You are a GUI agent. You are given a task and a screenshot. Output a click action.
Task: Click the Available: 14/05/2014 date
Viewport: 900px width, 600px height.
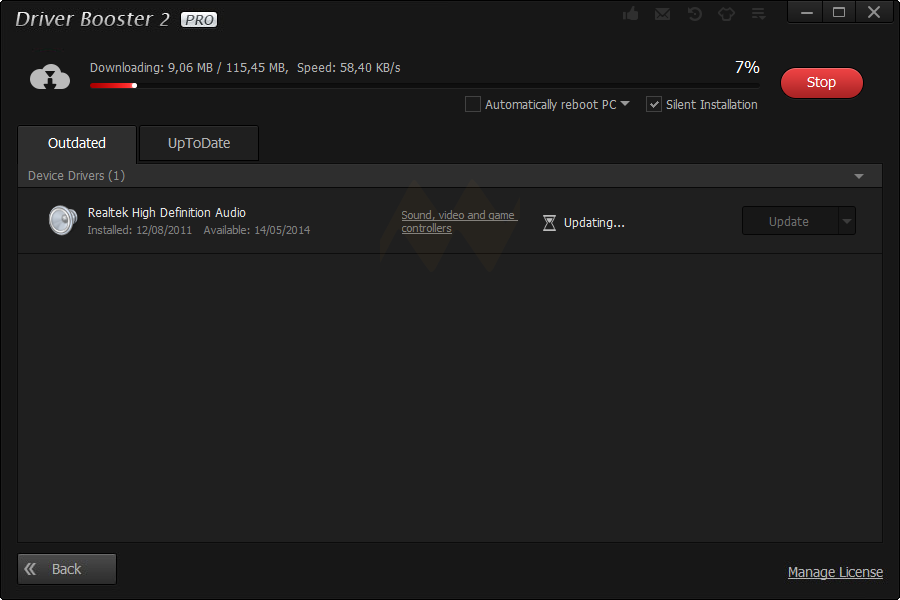(257, 230)
